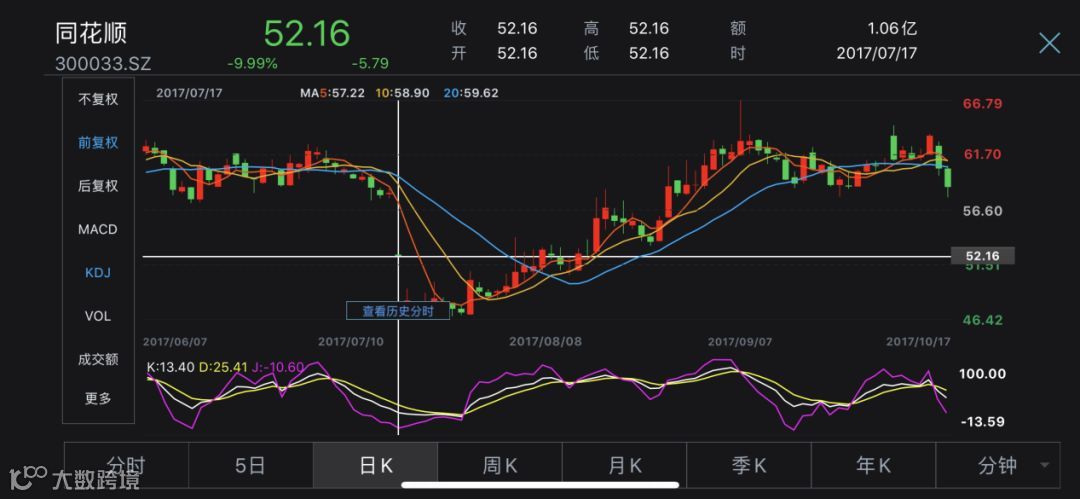Close the chart with the X icon

coord(1049,43)
